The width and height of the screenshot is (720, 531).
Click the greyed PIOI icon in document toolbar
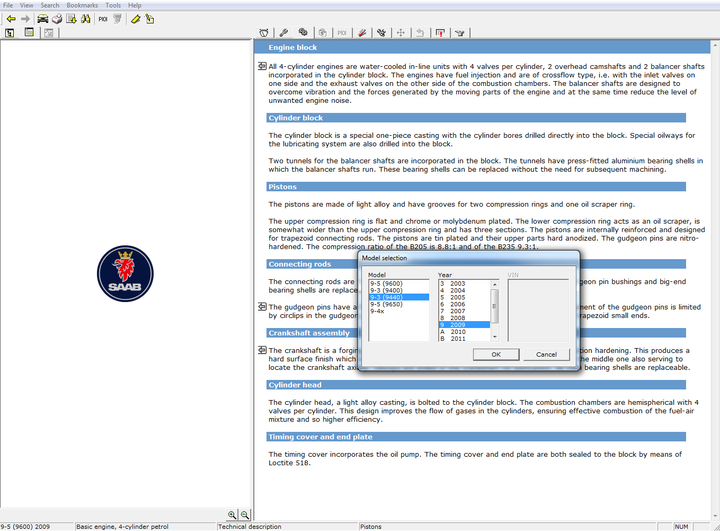pos(342,33)
